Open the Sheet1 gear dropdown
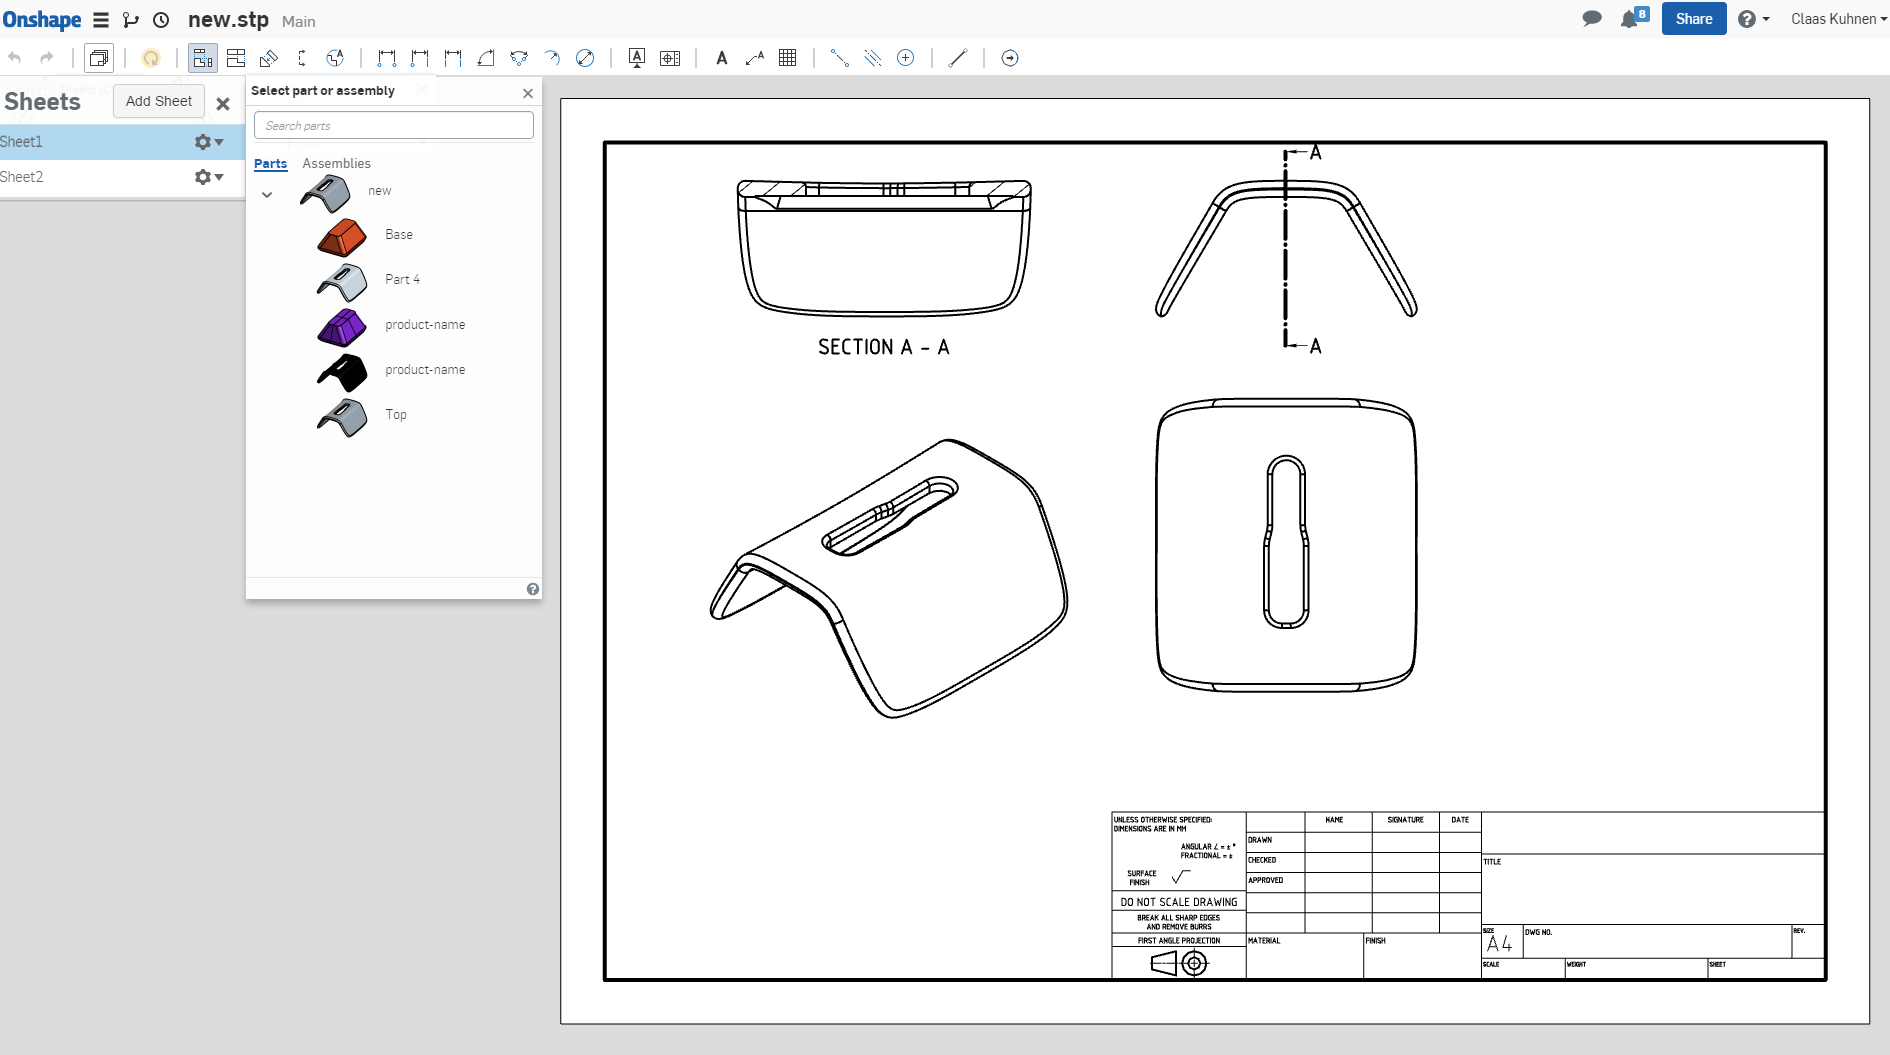The image size is (1890, 1055). [208, 142]
